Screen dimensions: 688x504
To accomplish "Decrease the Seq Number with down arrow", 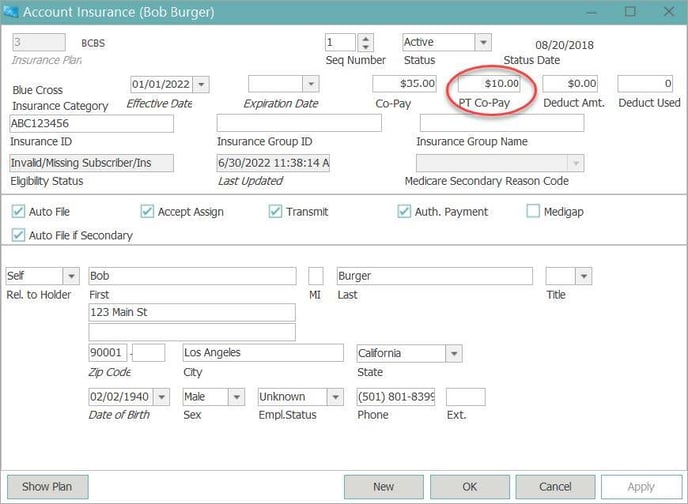I will coord(365,47).
